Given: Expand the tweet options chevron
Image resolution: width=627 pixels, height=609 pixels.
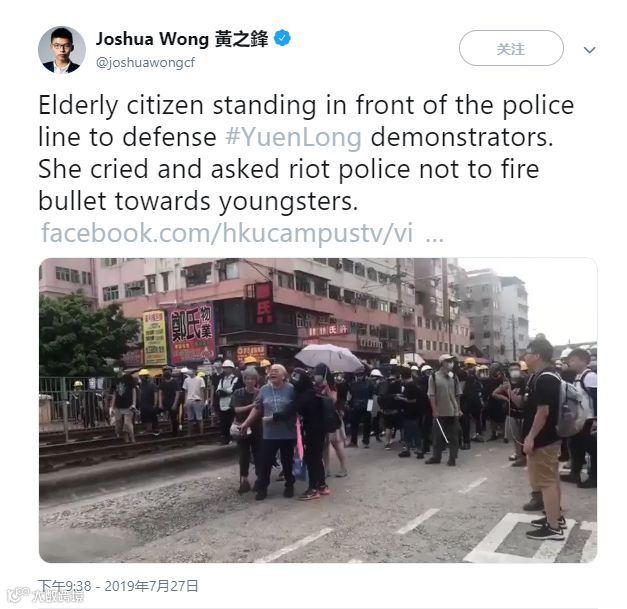Looking at the screenshot, I should pos(589,50).
